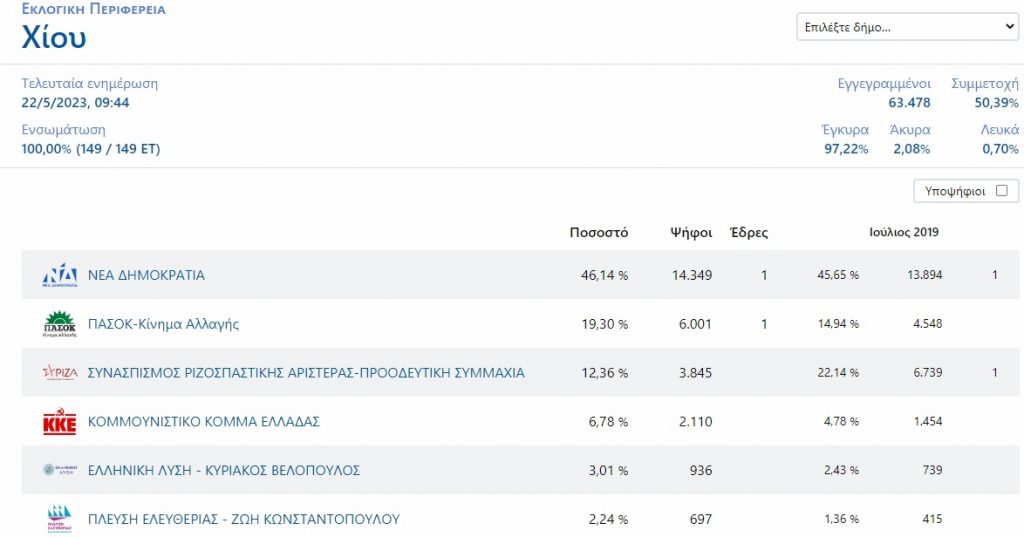Enable the Υποψήφιοι checkbox
This screenshot has width=1024, height=537.
(x=1001, y=191)
